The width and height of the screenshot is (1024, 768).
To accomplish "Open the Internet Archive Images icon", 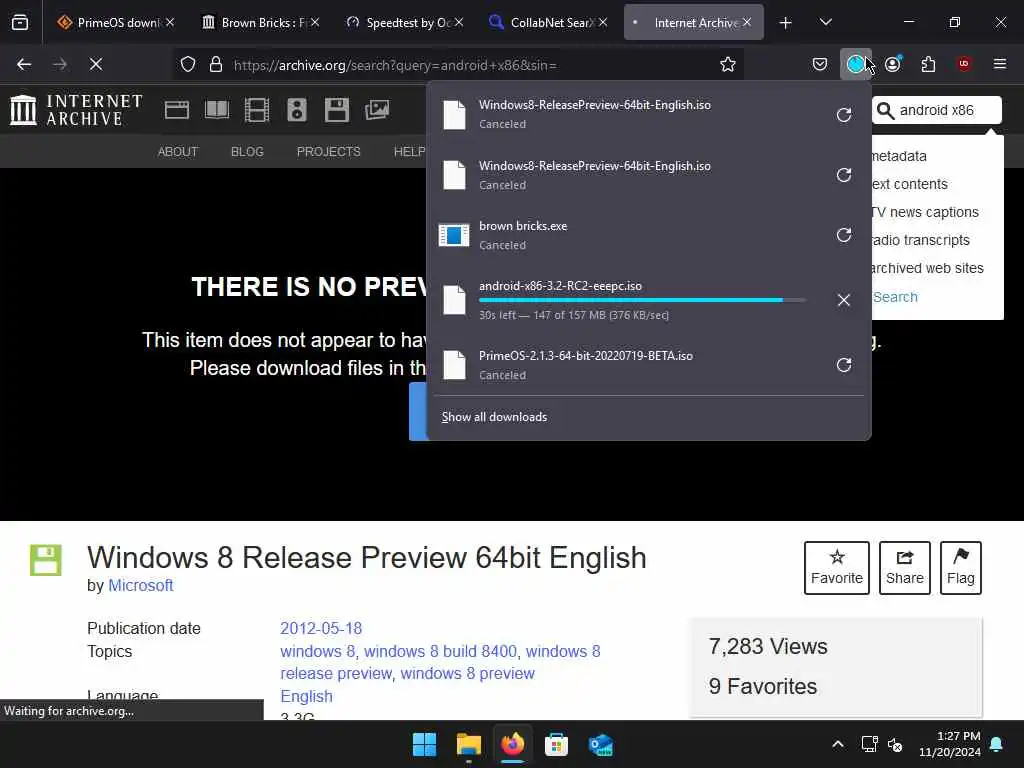I will [377, 110].
